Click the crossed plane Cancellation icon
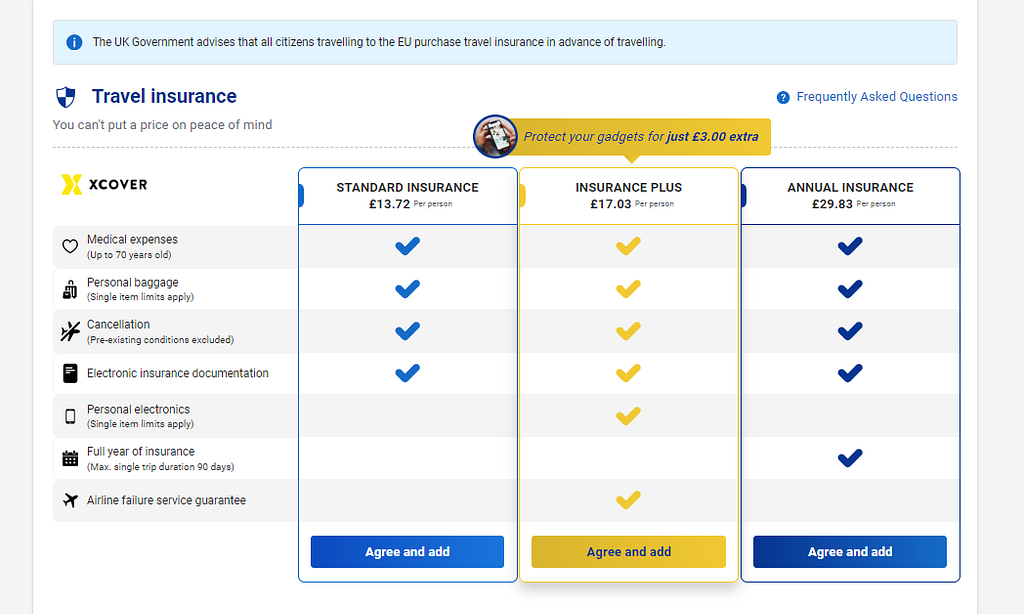 pos(70,332)
